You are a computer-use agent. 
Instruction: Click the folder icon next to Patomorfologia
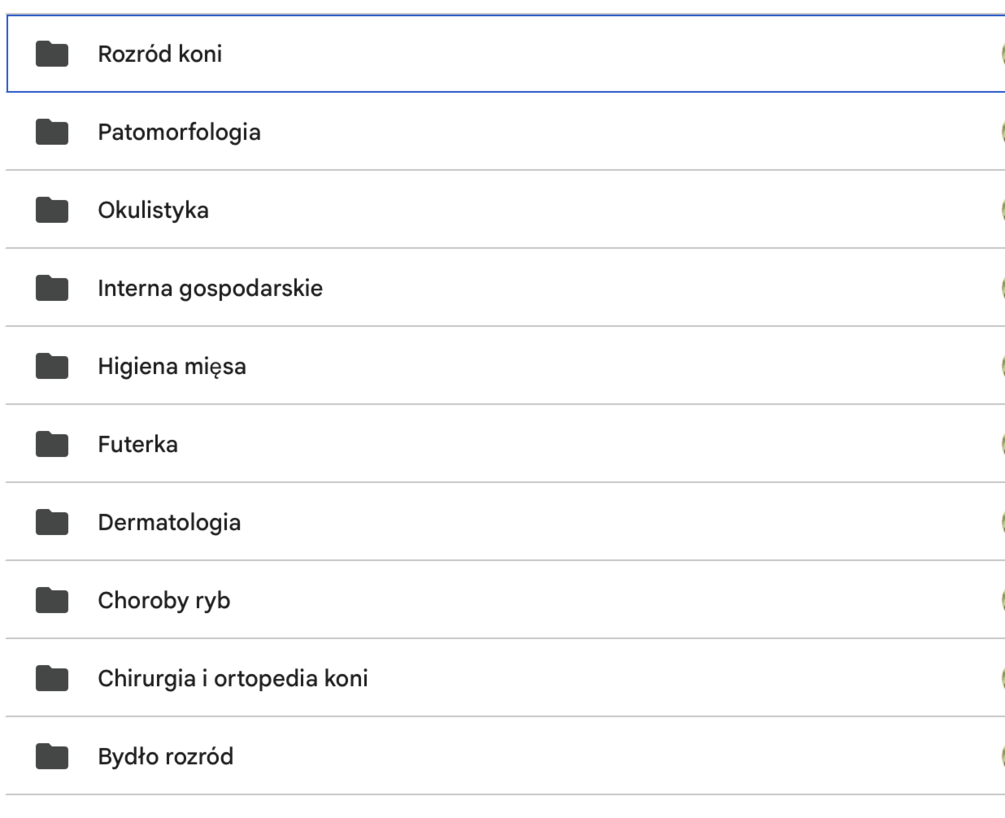click(51, 132)
